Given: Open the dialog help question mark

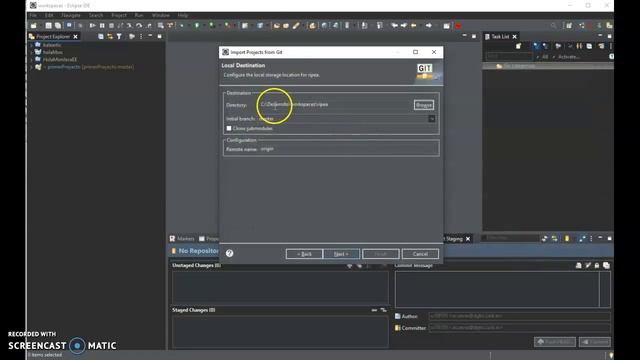Looking at the screenshot, I should 229,253.
